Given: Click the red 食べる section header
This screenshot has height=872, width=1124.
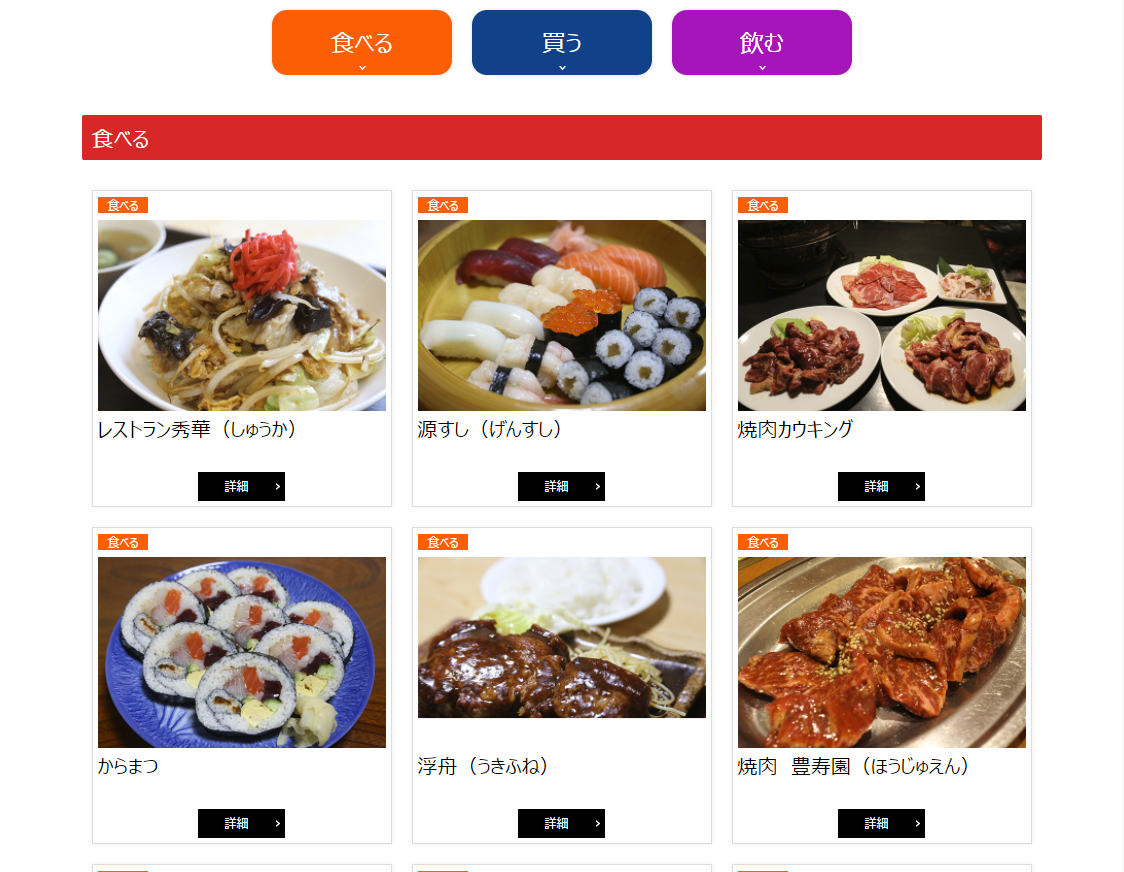Looking at the screenshot, I should click(x=562, y=138).
